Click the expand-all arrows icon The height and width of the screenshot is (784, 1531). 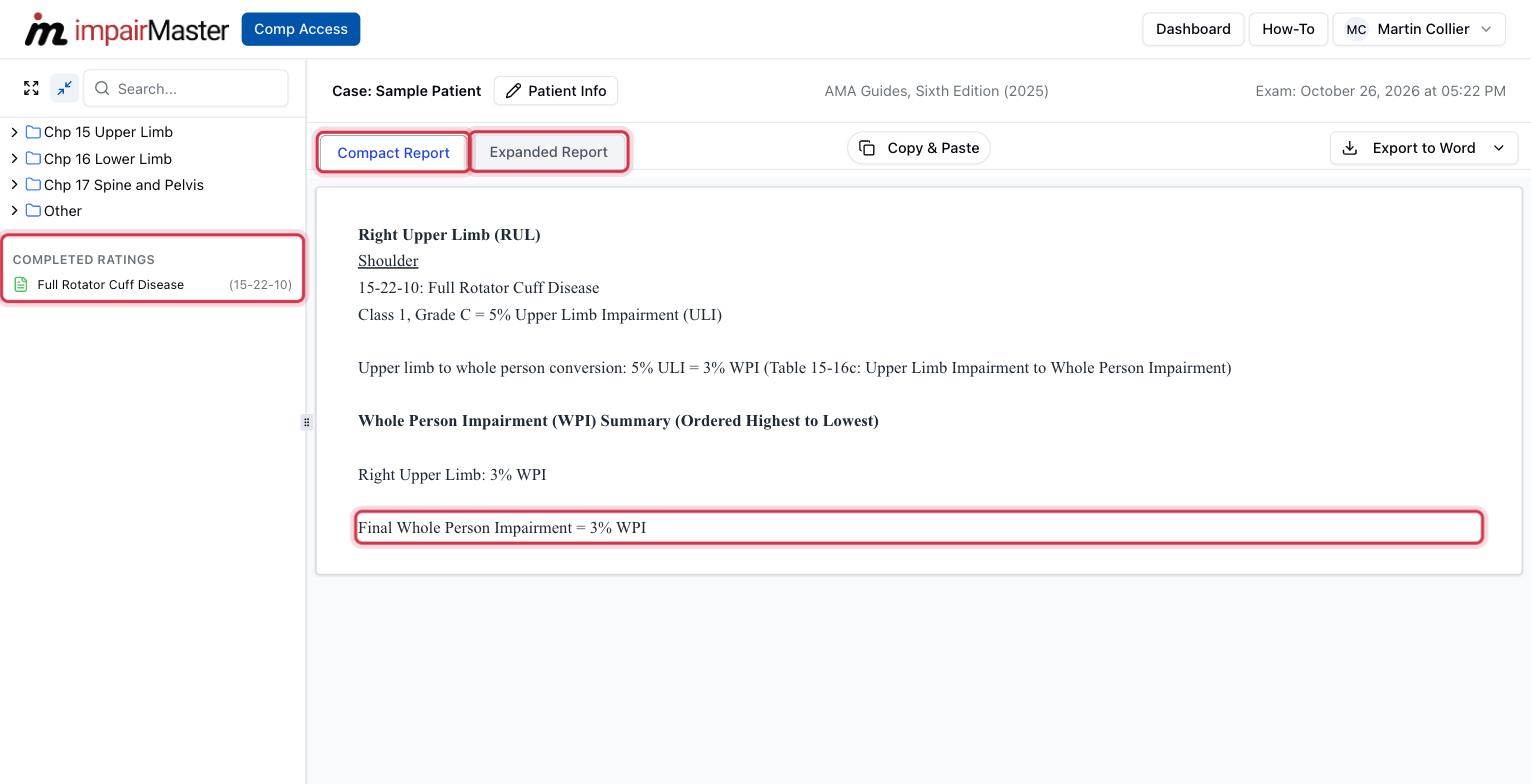[x=31, y=88]
